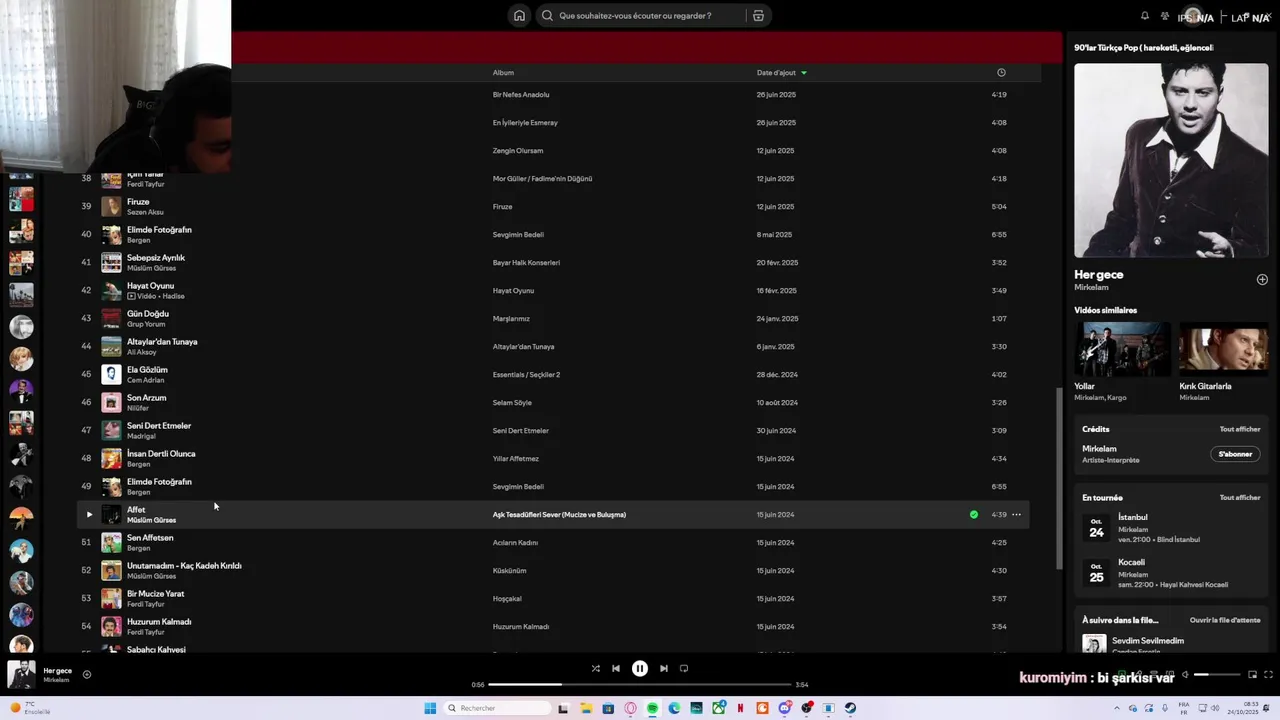Screen dimensions: 1280x720
Task: Pause the current song
Action: (x=640, y=669)
